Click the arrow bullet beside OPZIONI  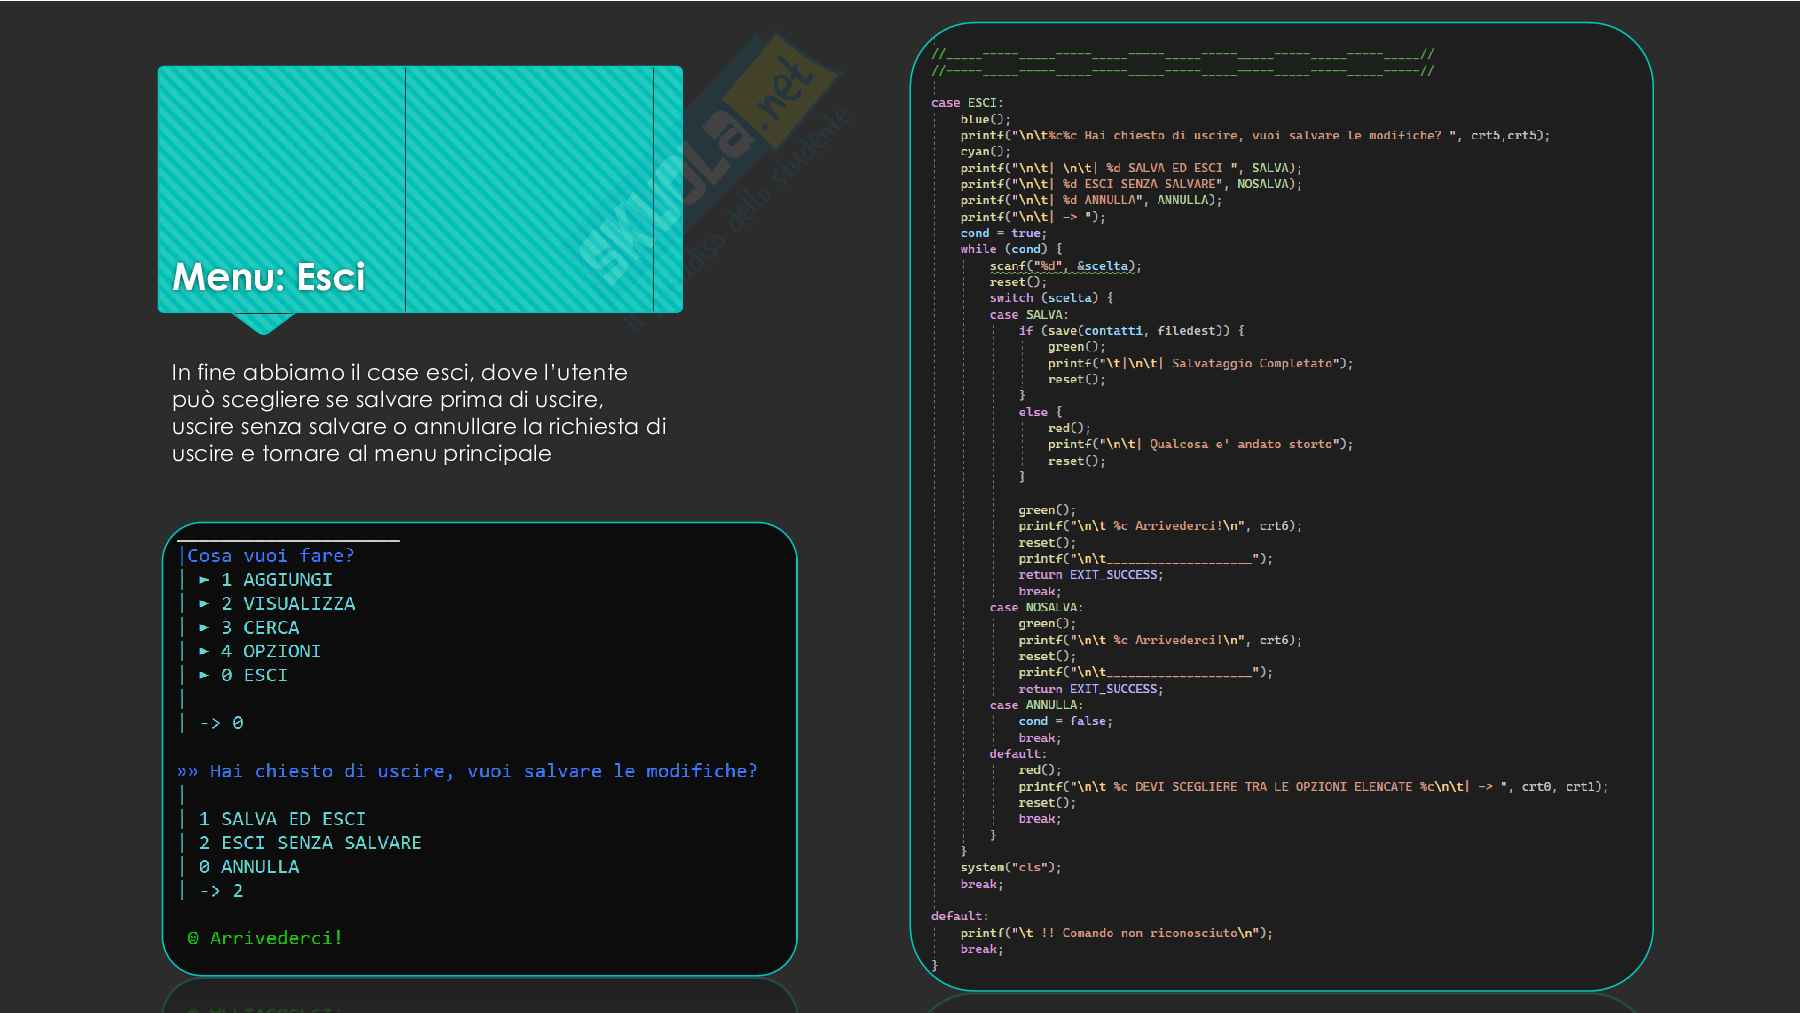click(x=204, y=652)
